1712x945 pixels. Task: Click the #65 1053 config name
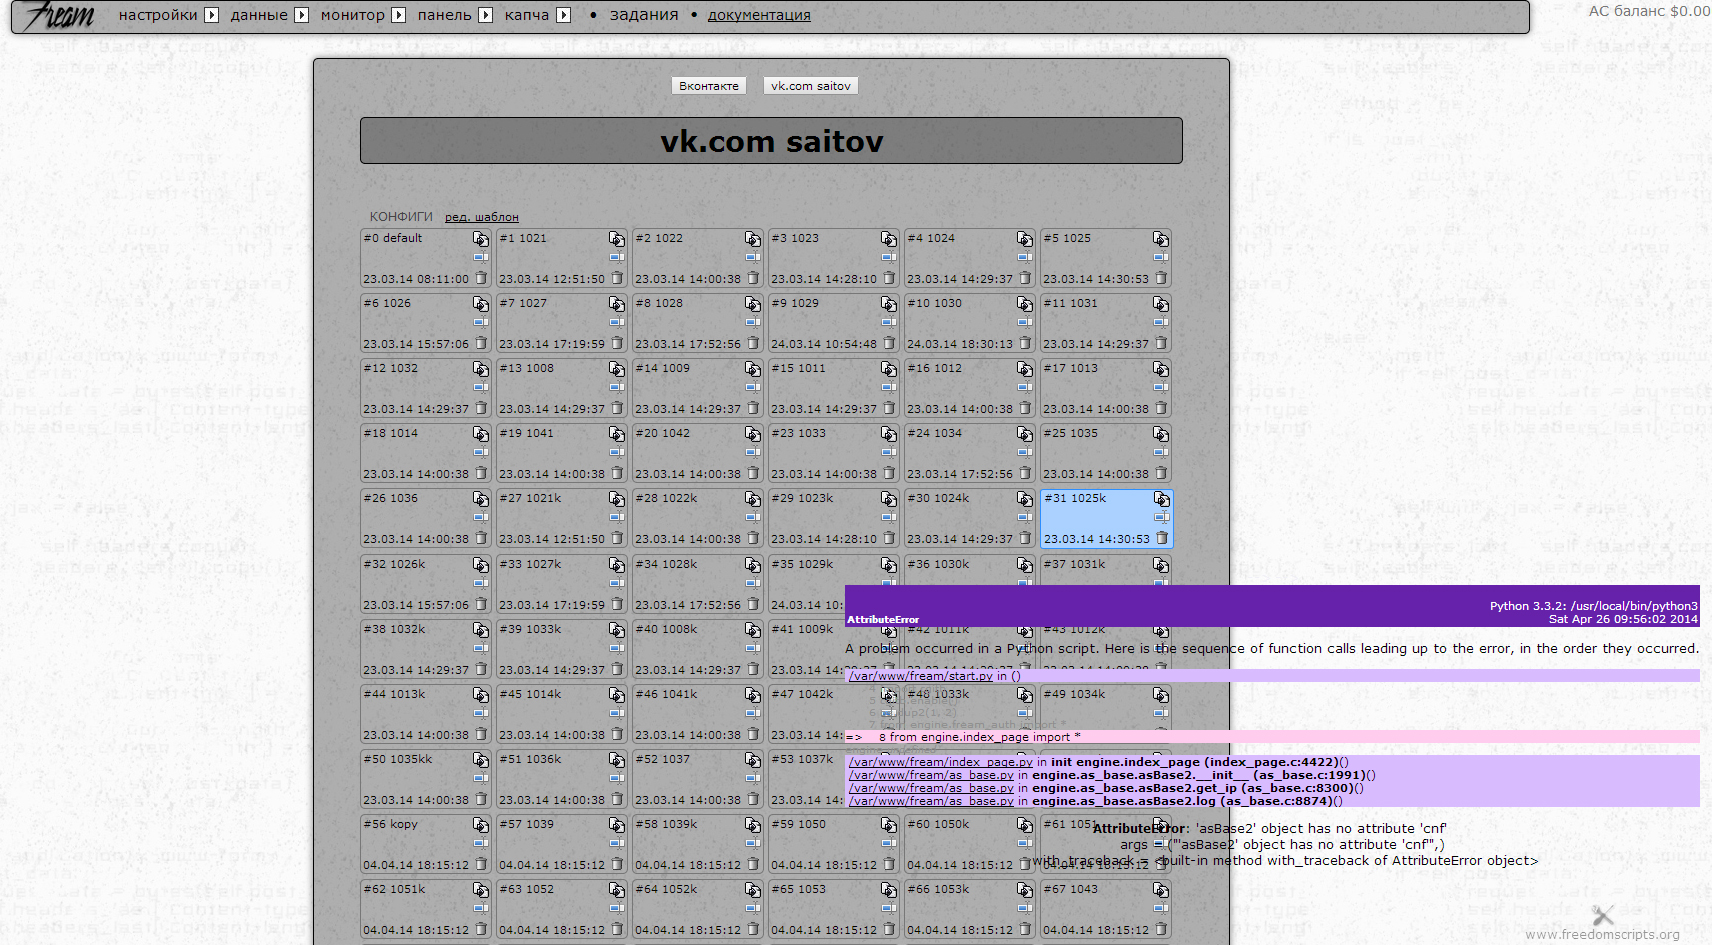(798, 889)
